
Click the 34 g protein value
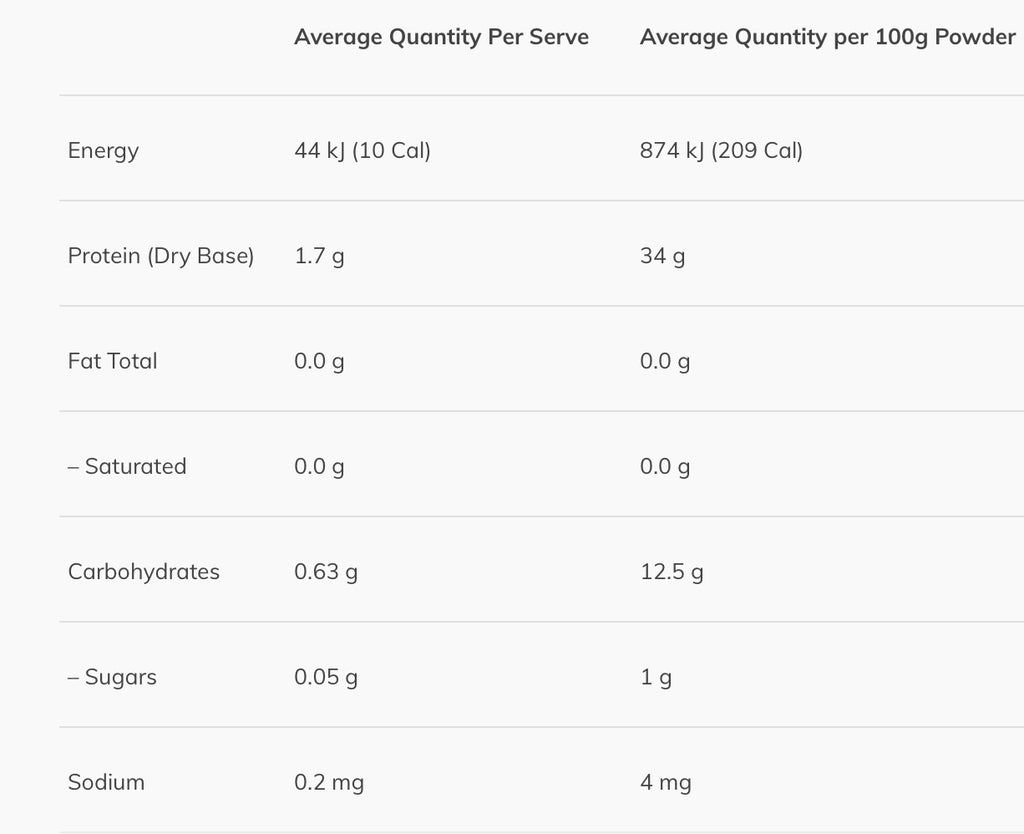tap(662, 256)
